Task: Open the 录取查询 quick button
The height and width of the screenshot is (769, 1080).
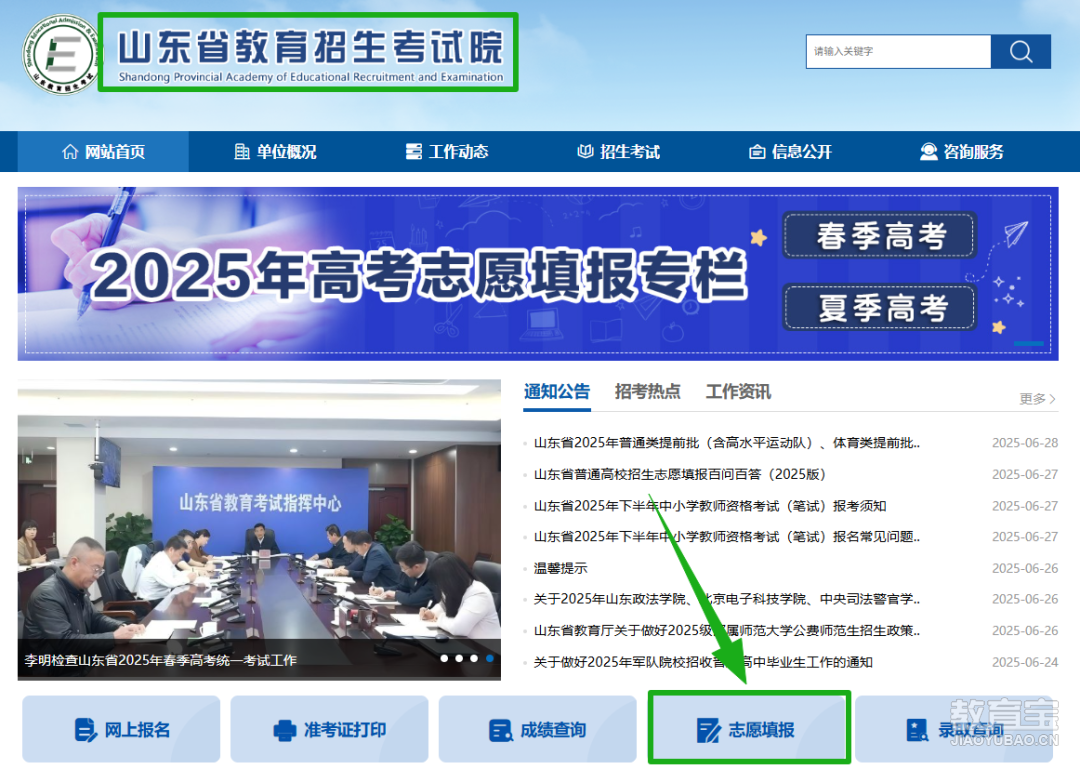Action: click(955, 730)
